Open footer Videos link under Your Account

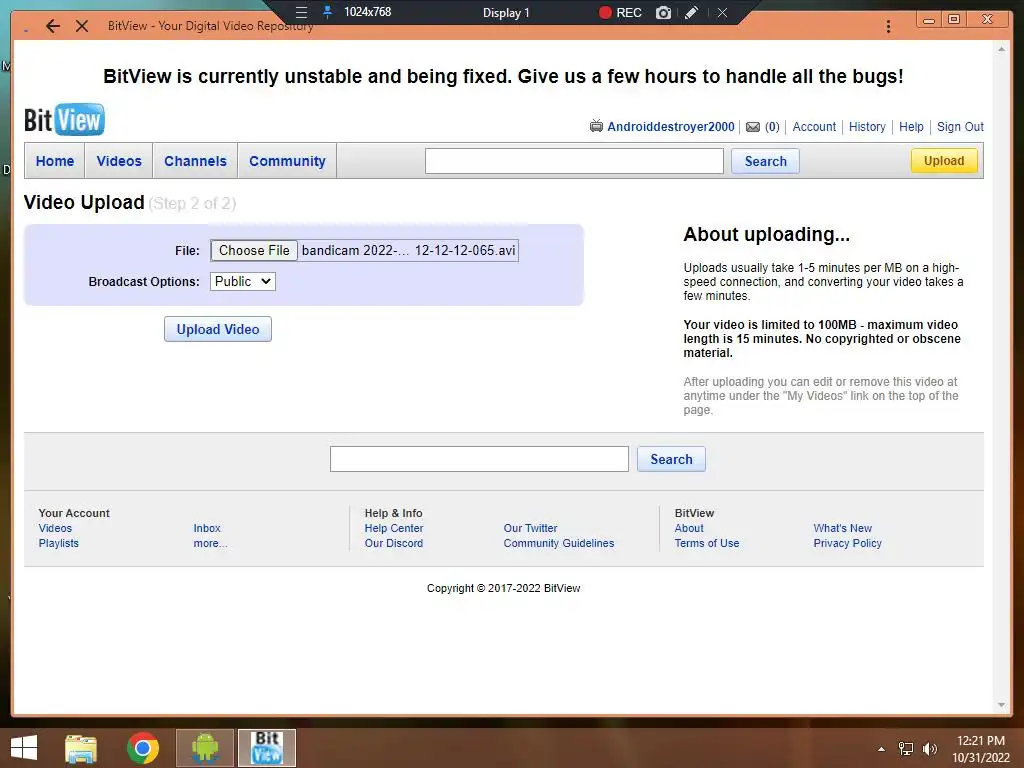[55, 528]
